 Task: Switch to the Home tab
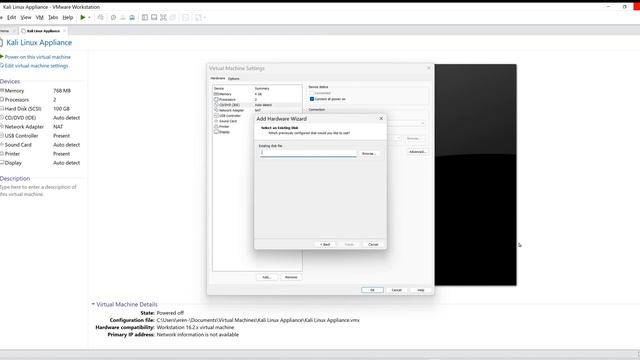(x=5, y=31)
